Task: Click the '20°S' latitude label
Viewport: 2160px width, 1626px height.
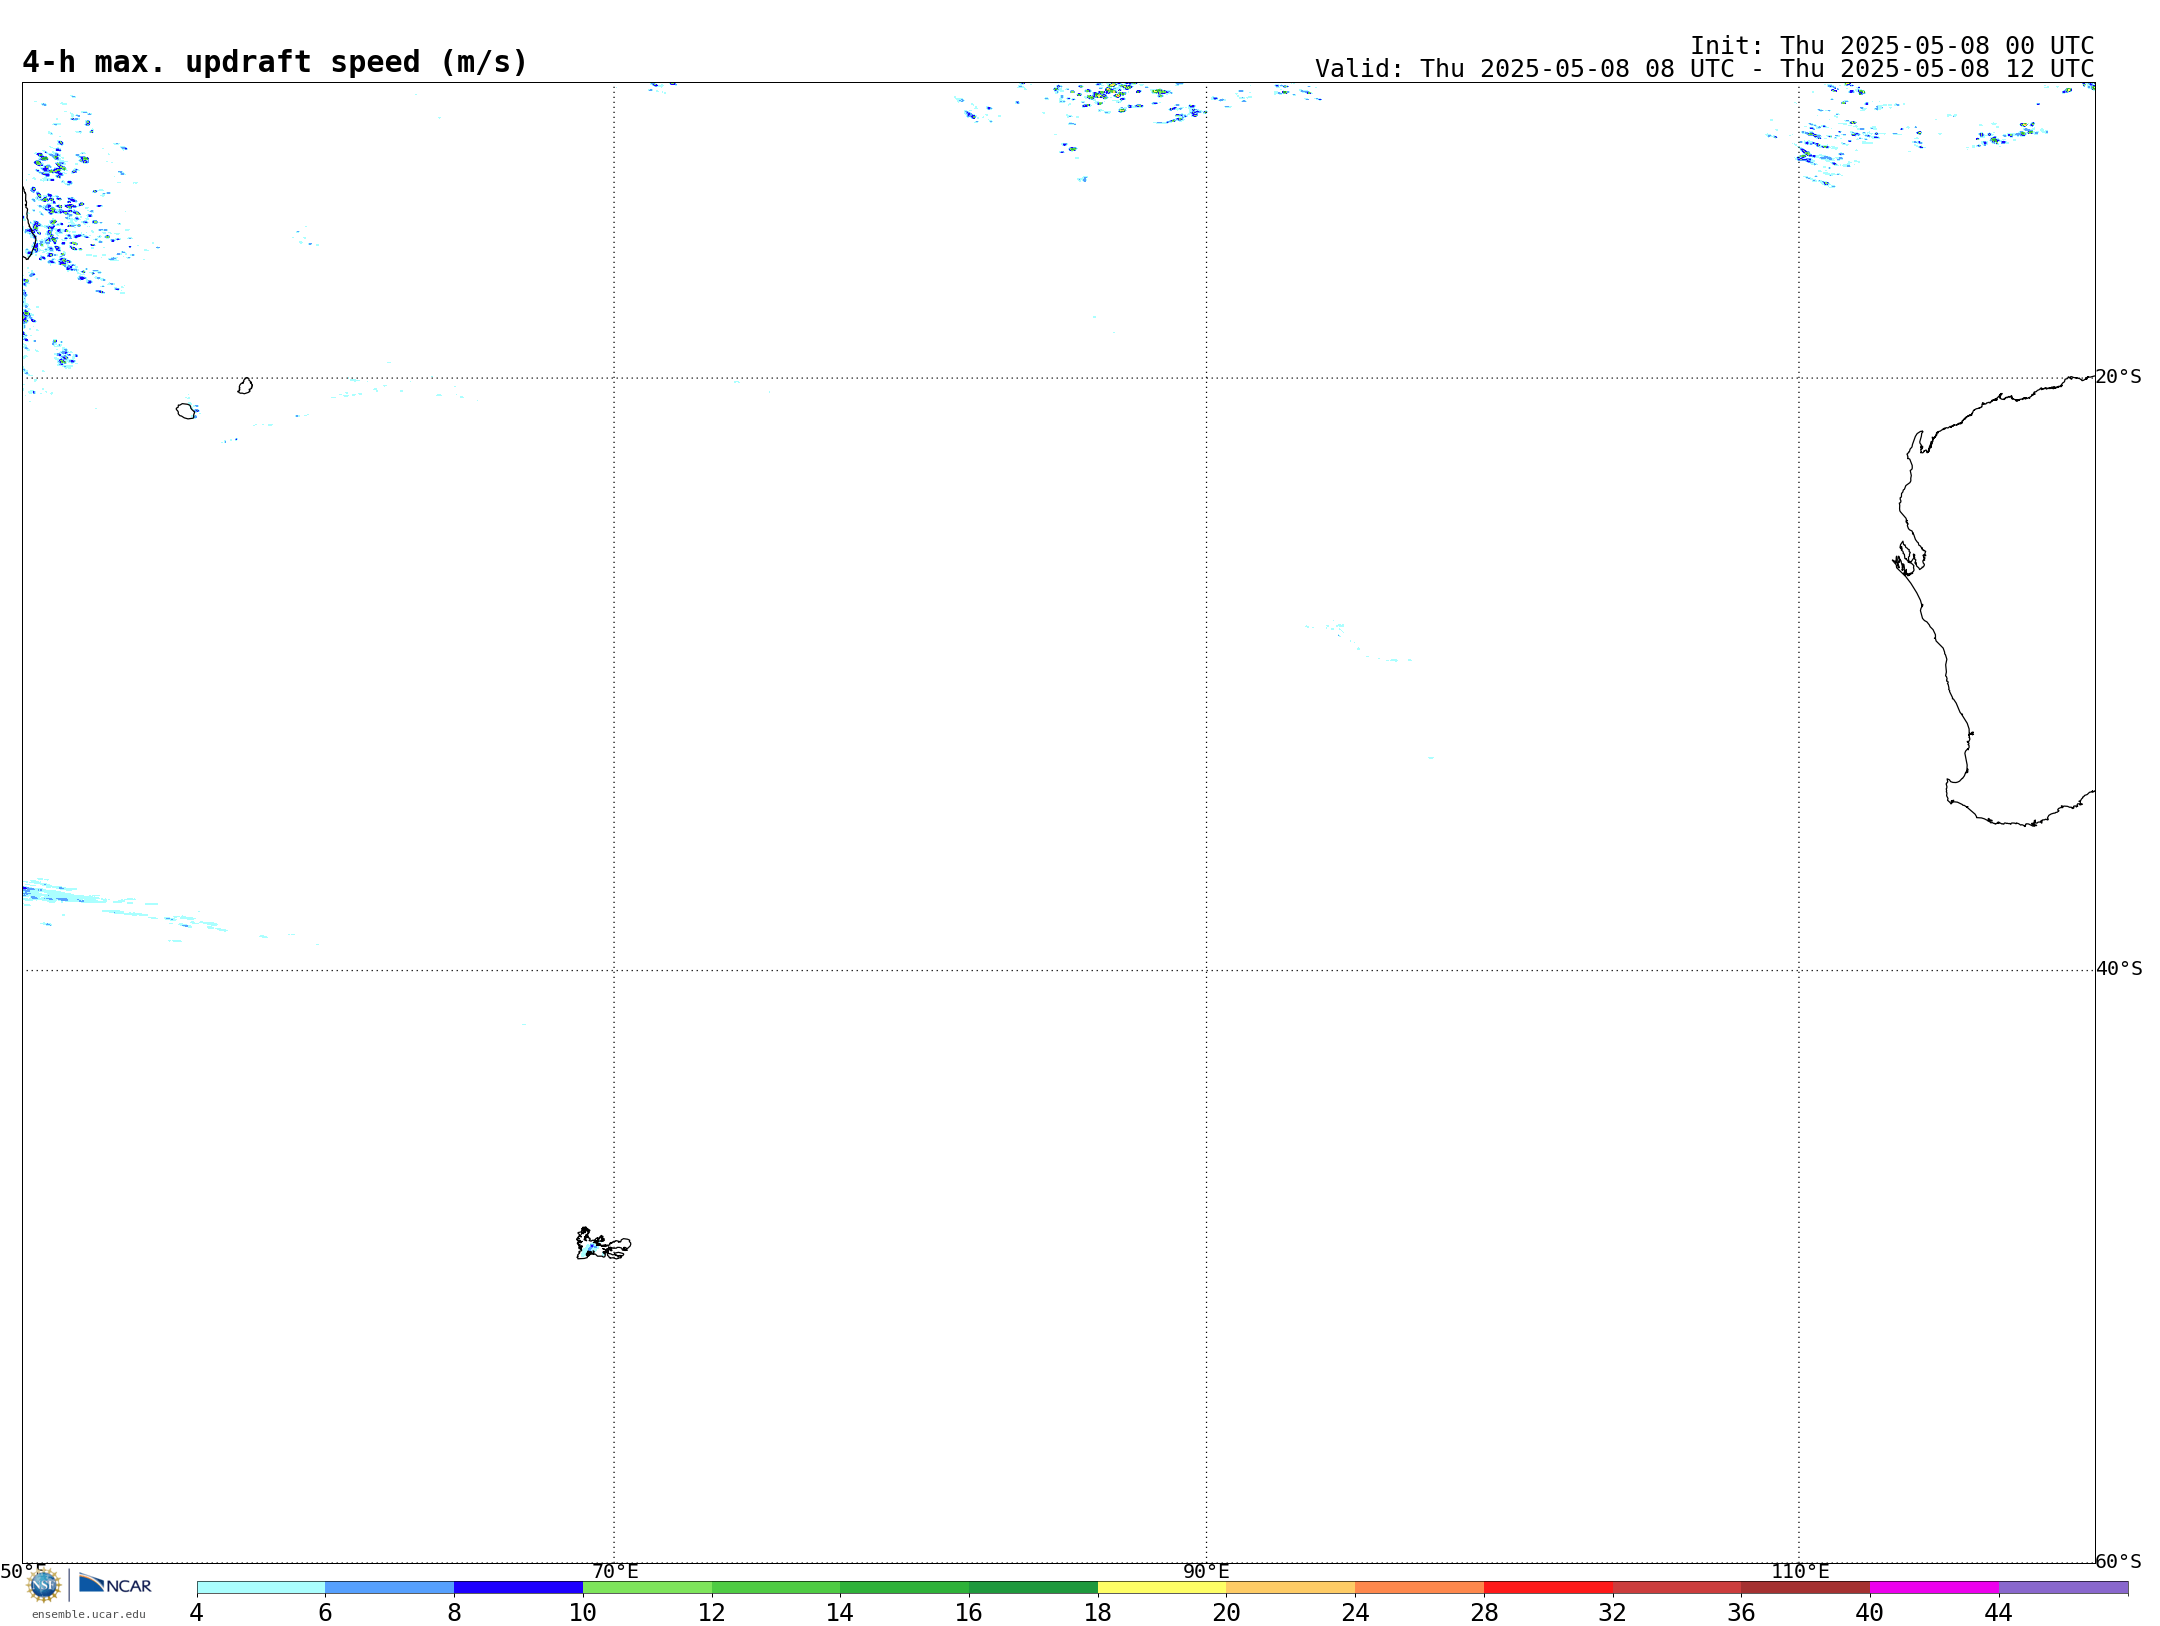Action: (2118, 377)
